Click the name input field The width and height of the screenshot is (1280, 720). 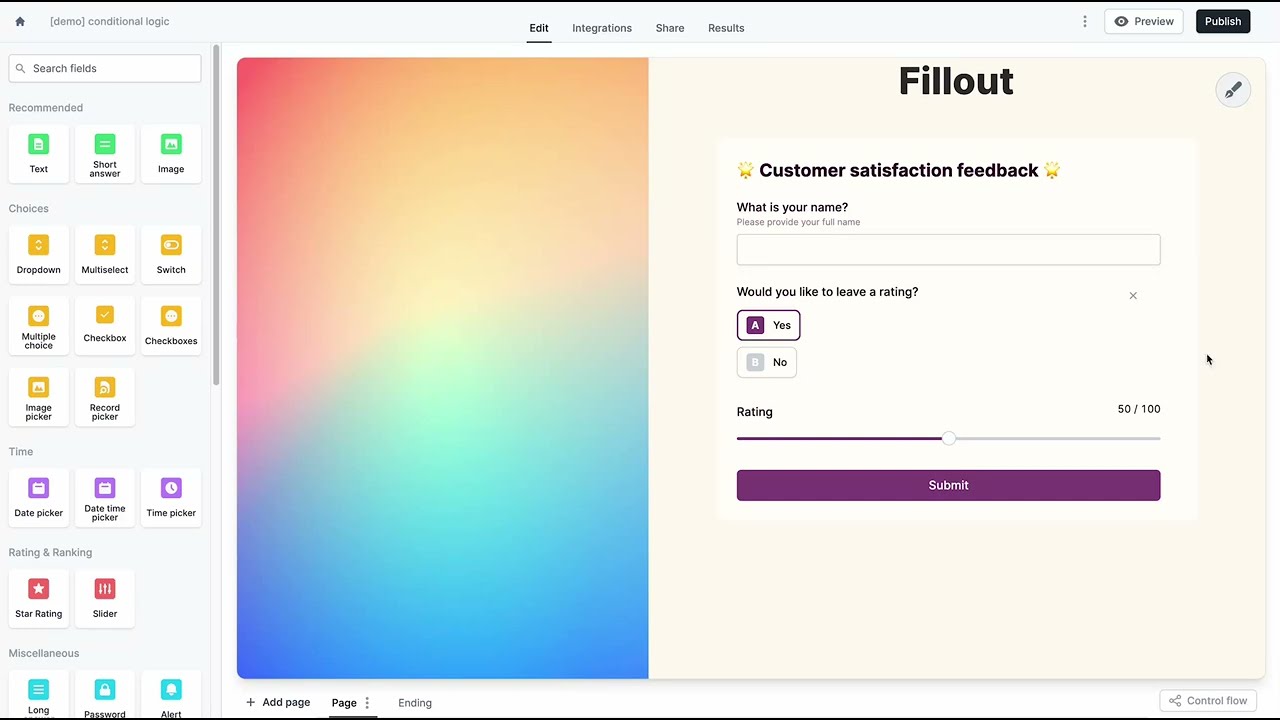coord(948,250)
